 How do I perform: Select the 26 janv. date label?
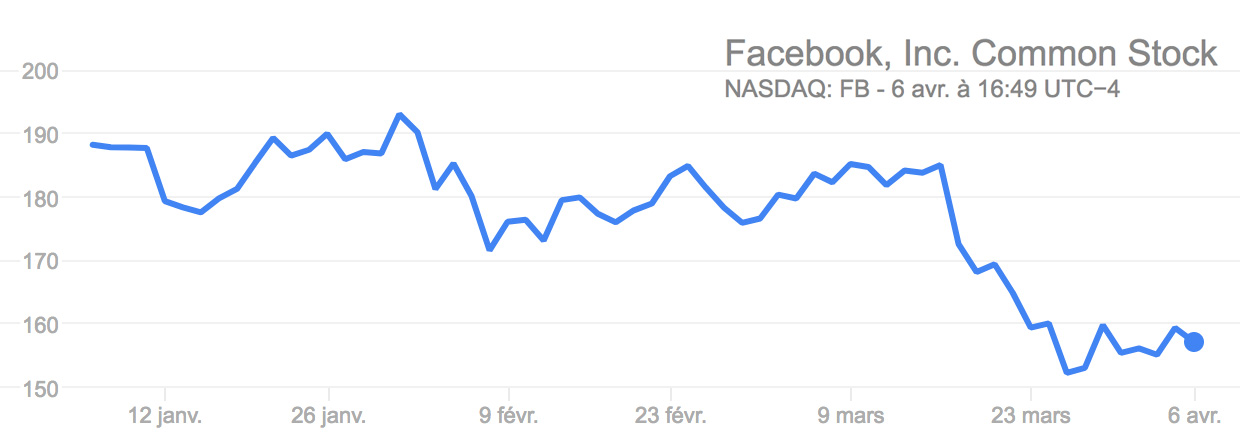(329, 414)
